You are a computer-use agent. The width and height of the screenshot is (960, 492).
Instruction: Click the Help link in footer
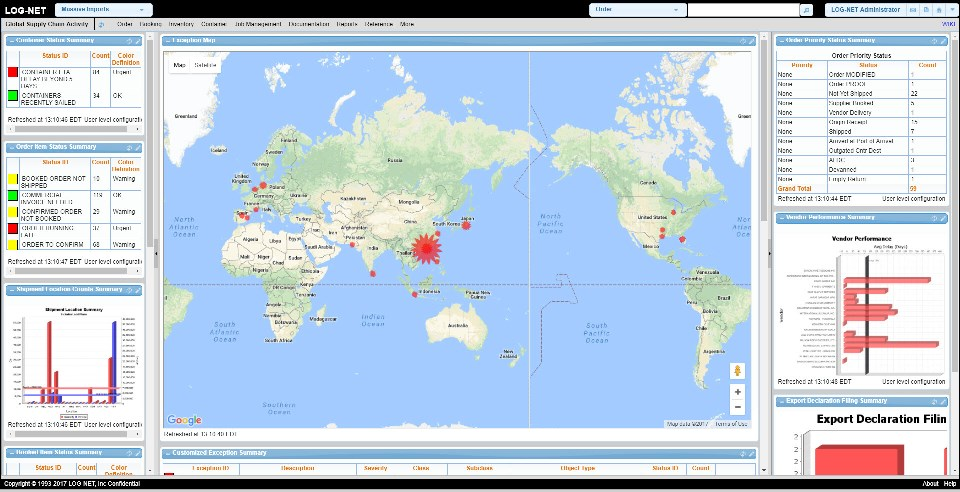pos(950,484)
